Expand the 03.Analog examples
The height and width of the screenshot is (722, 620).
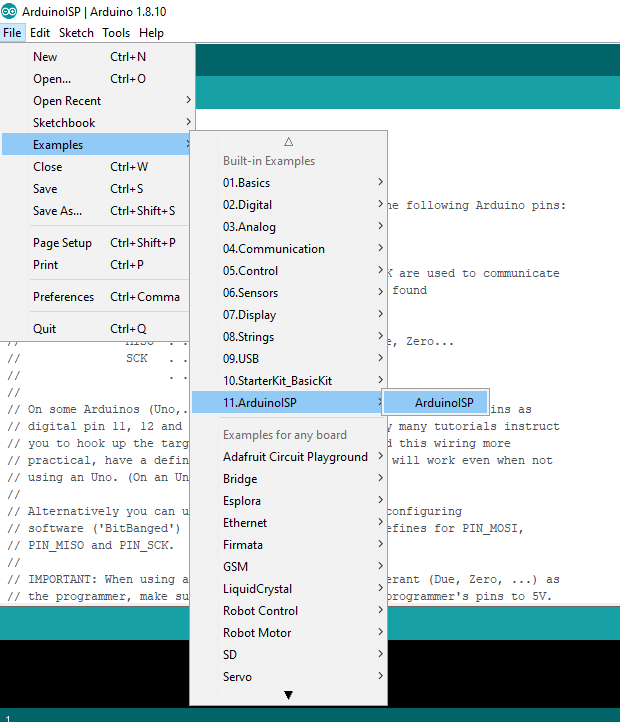(x=288, y=227)
